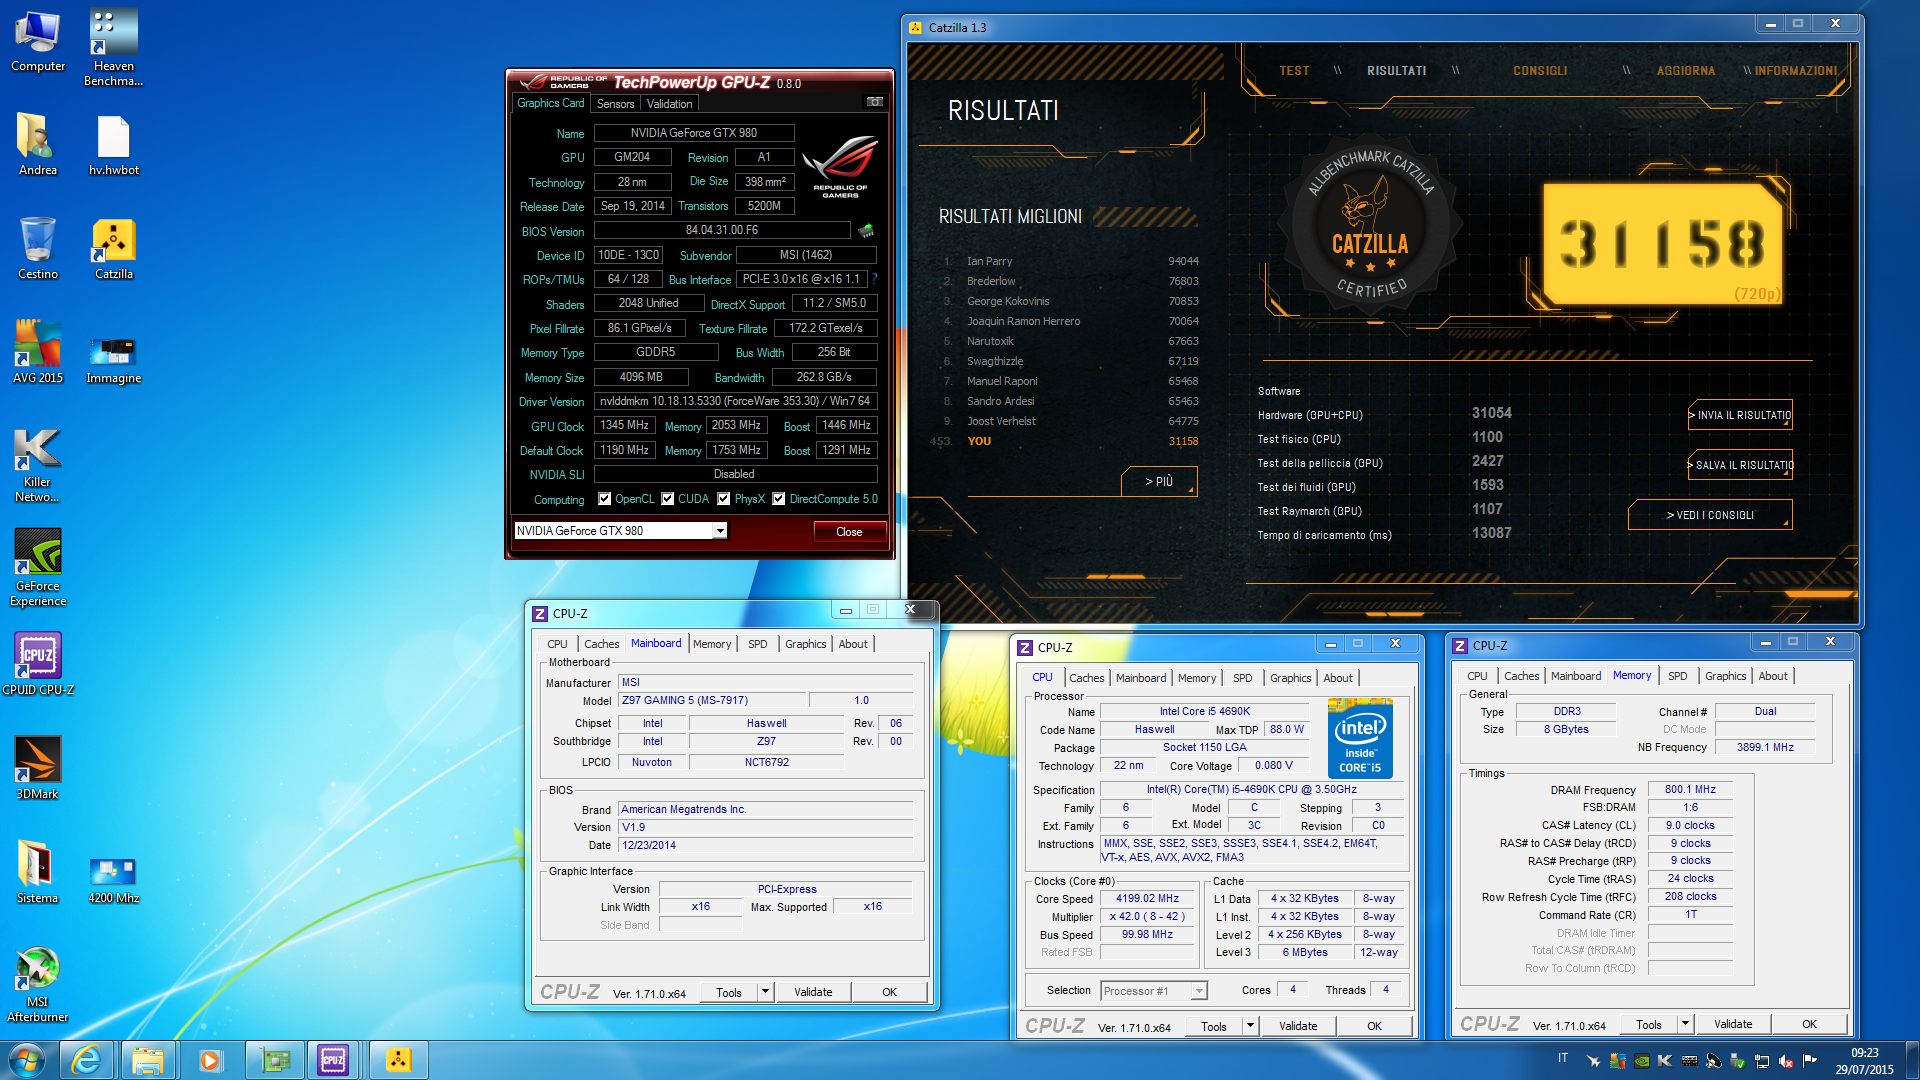Click the 31158 score box in Catzilla

pos(1662,244)
